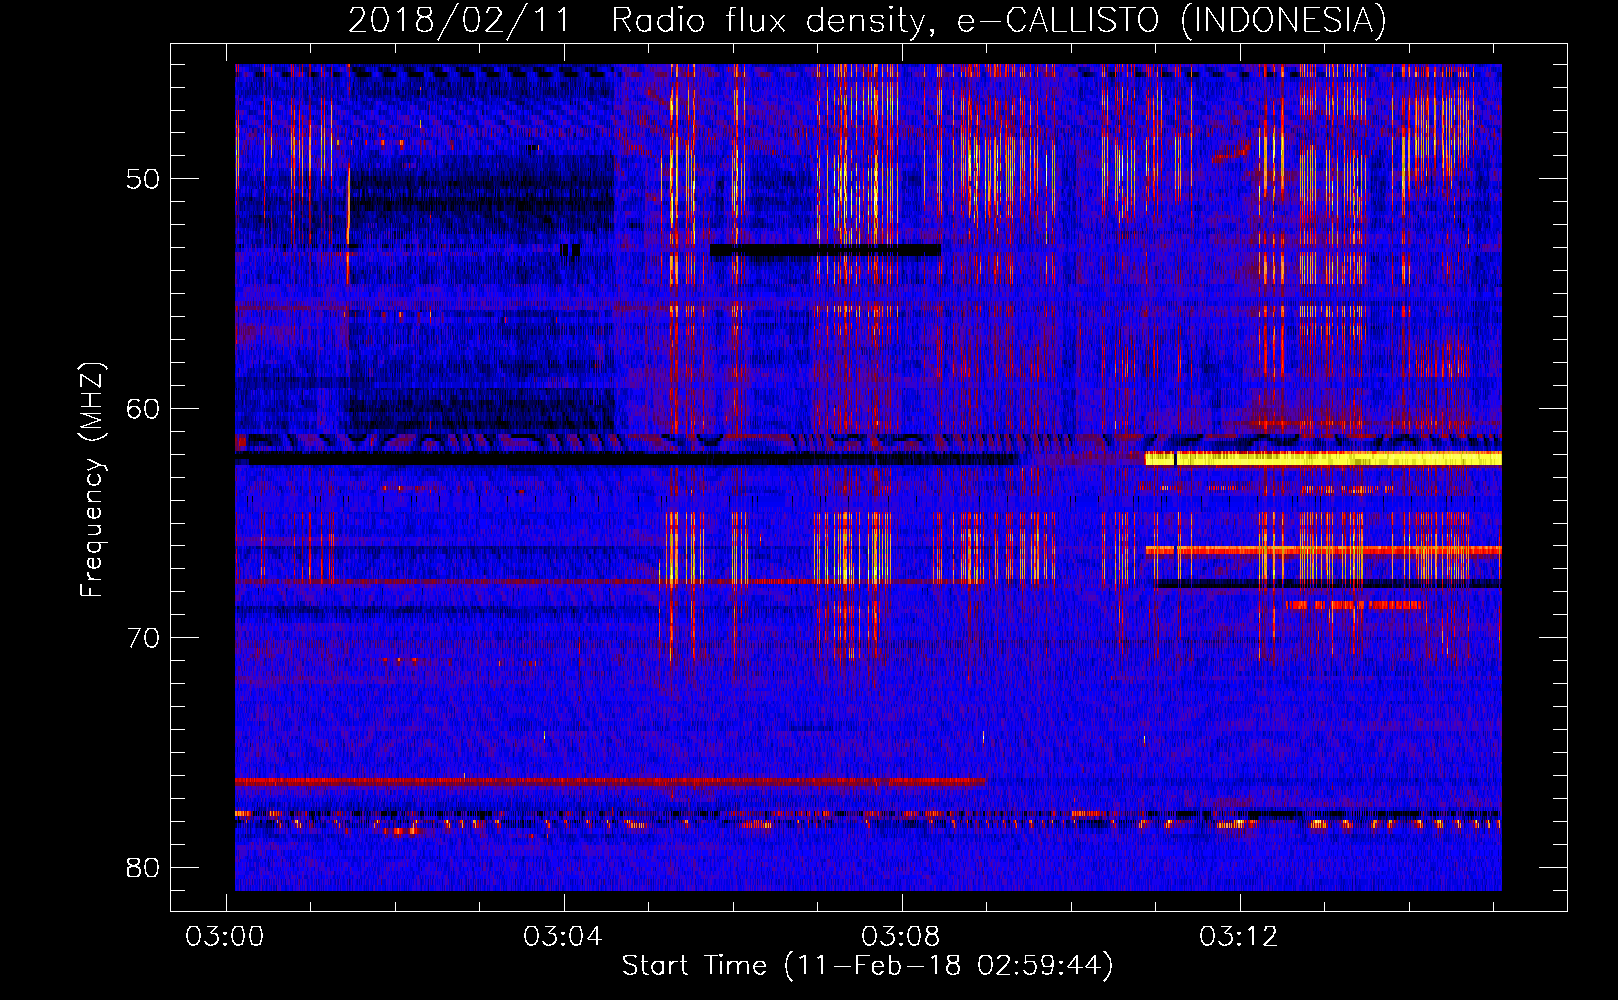1618x1000 pixels.
Task: Click the '50' frequency tick label
Action: [143, 179]
